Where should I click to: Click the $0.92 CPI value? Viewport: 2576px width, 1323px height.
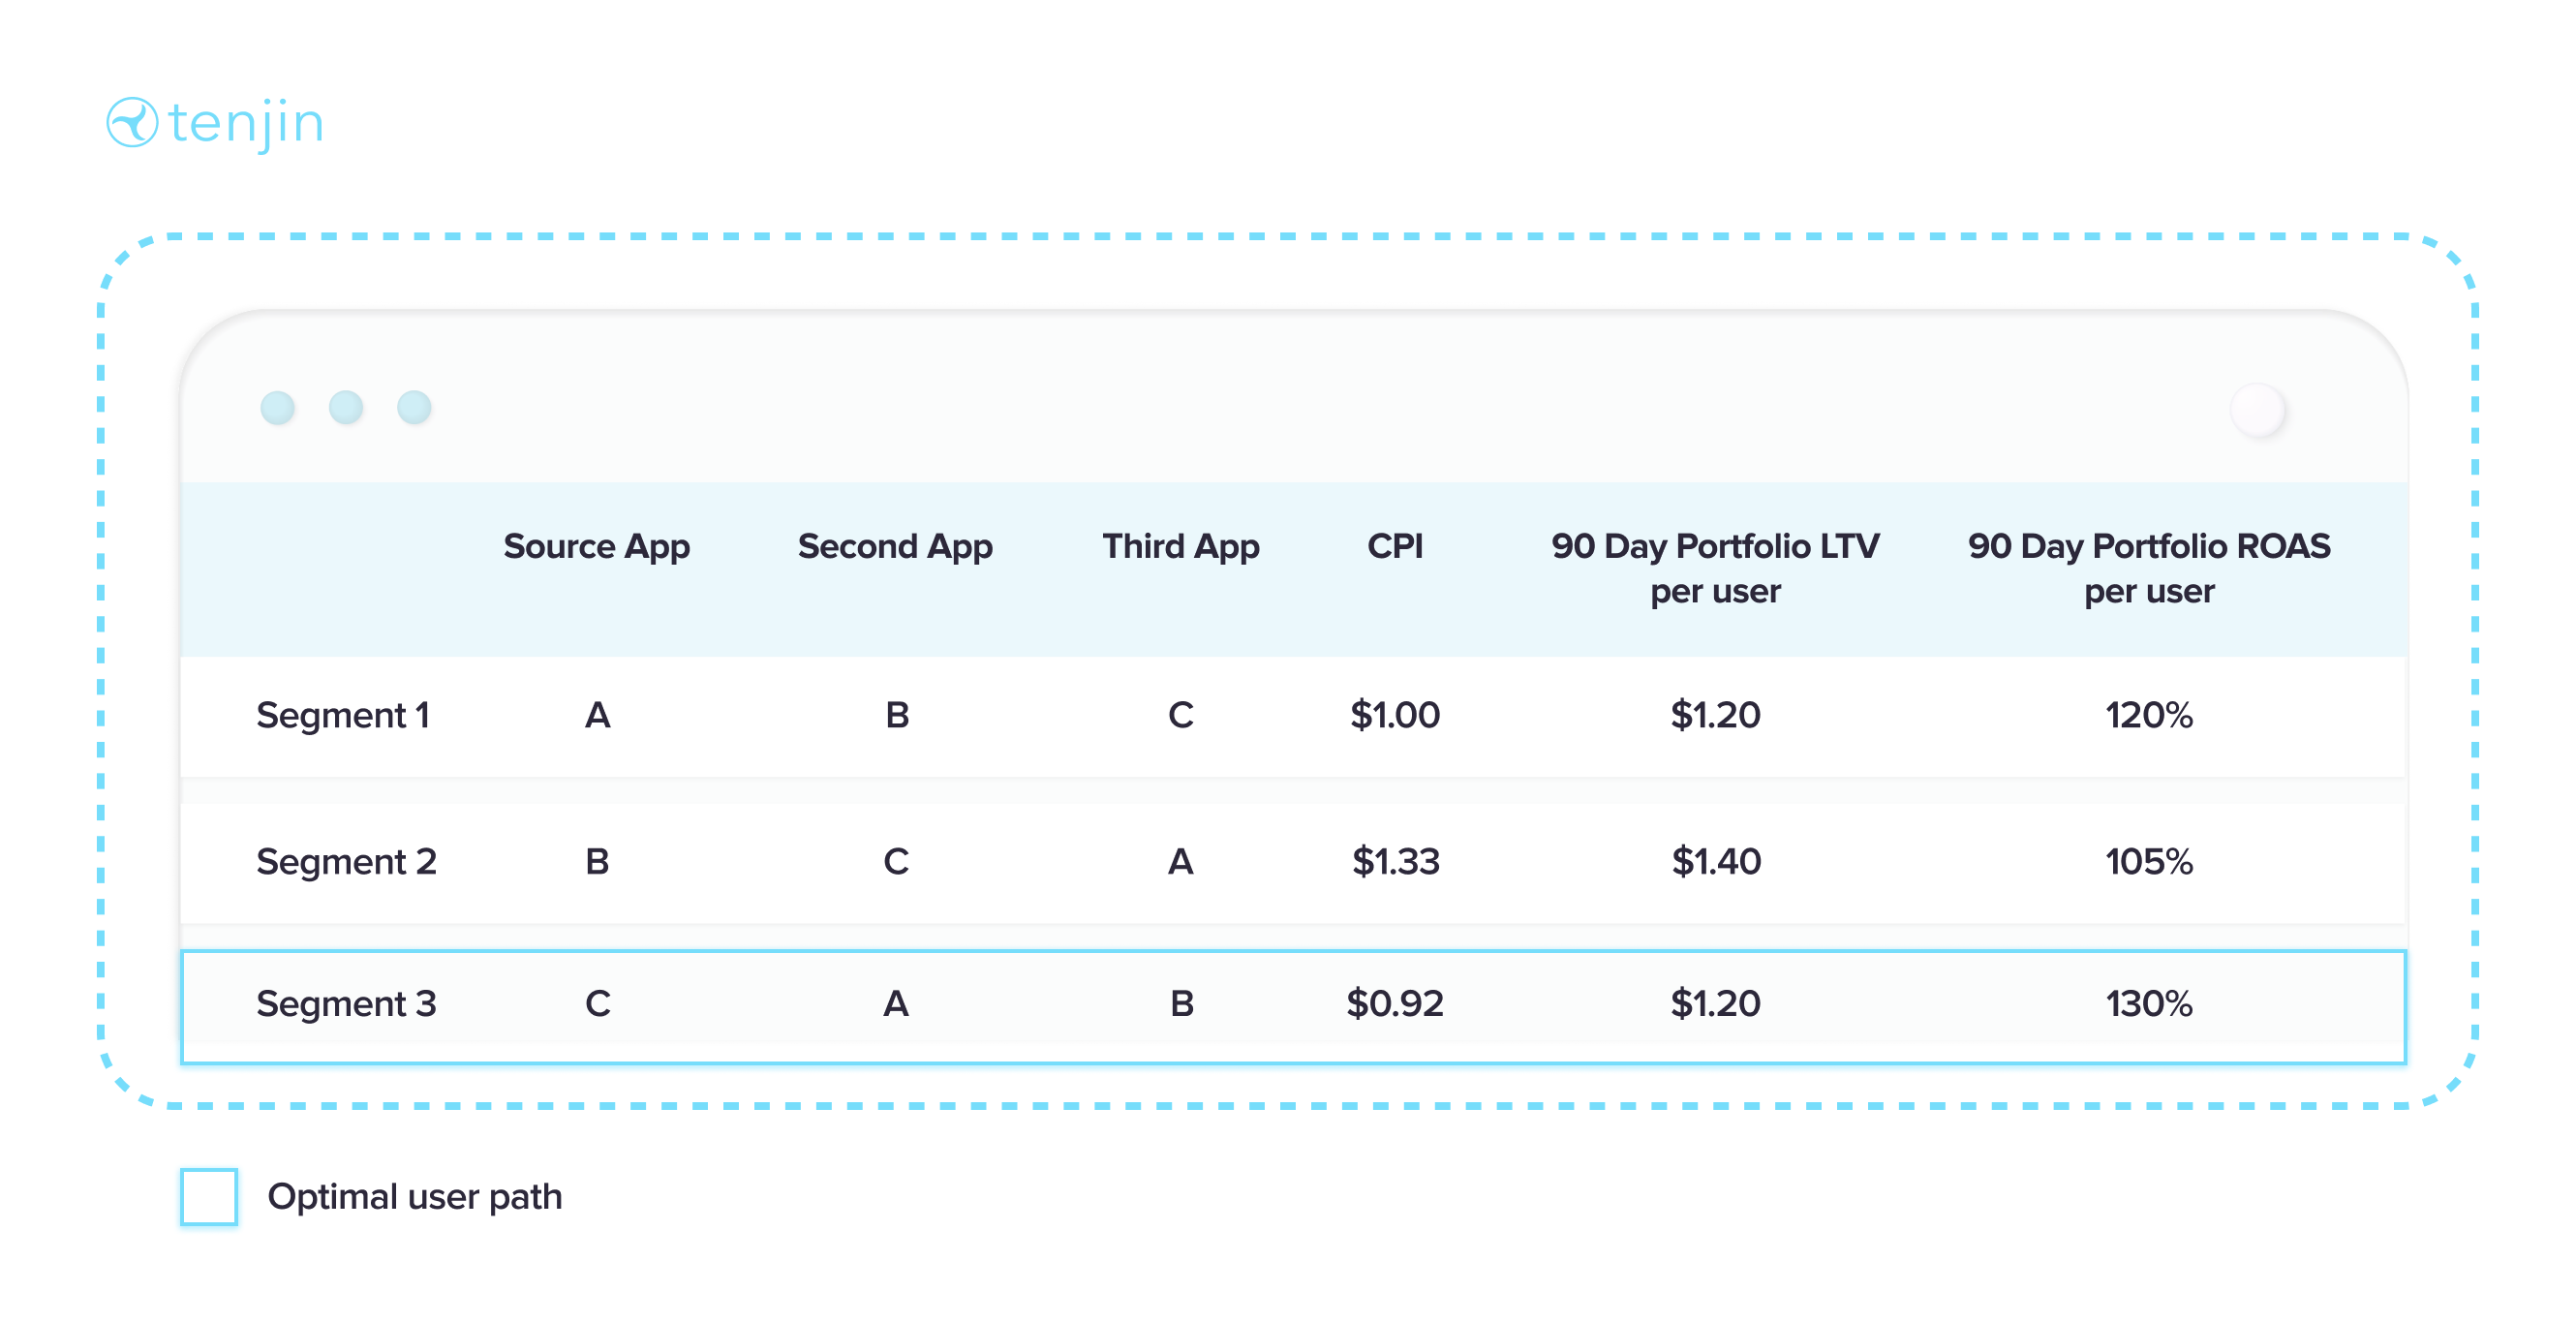tap(1395, 1003)
